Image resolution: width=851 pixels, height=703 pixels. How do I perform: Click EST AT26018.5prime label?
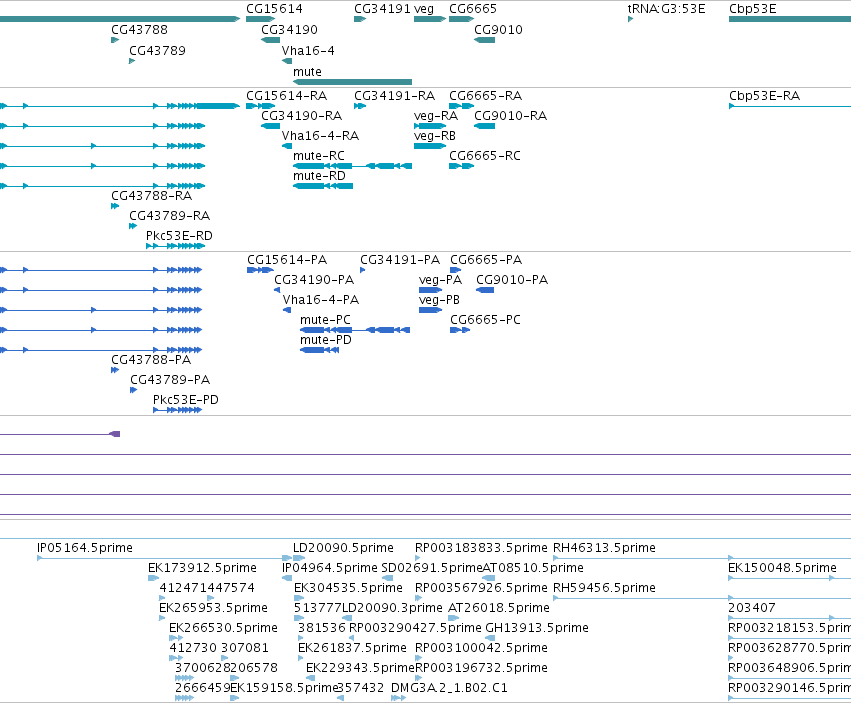click(x=499, y=608)
